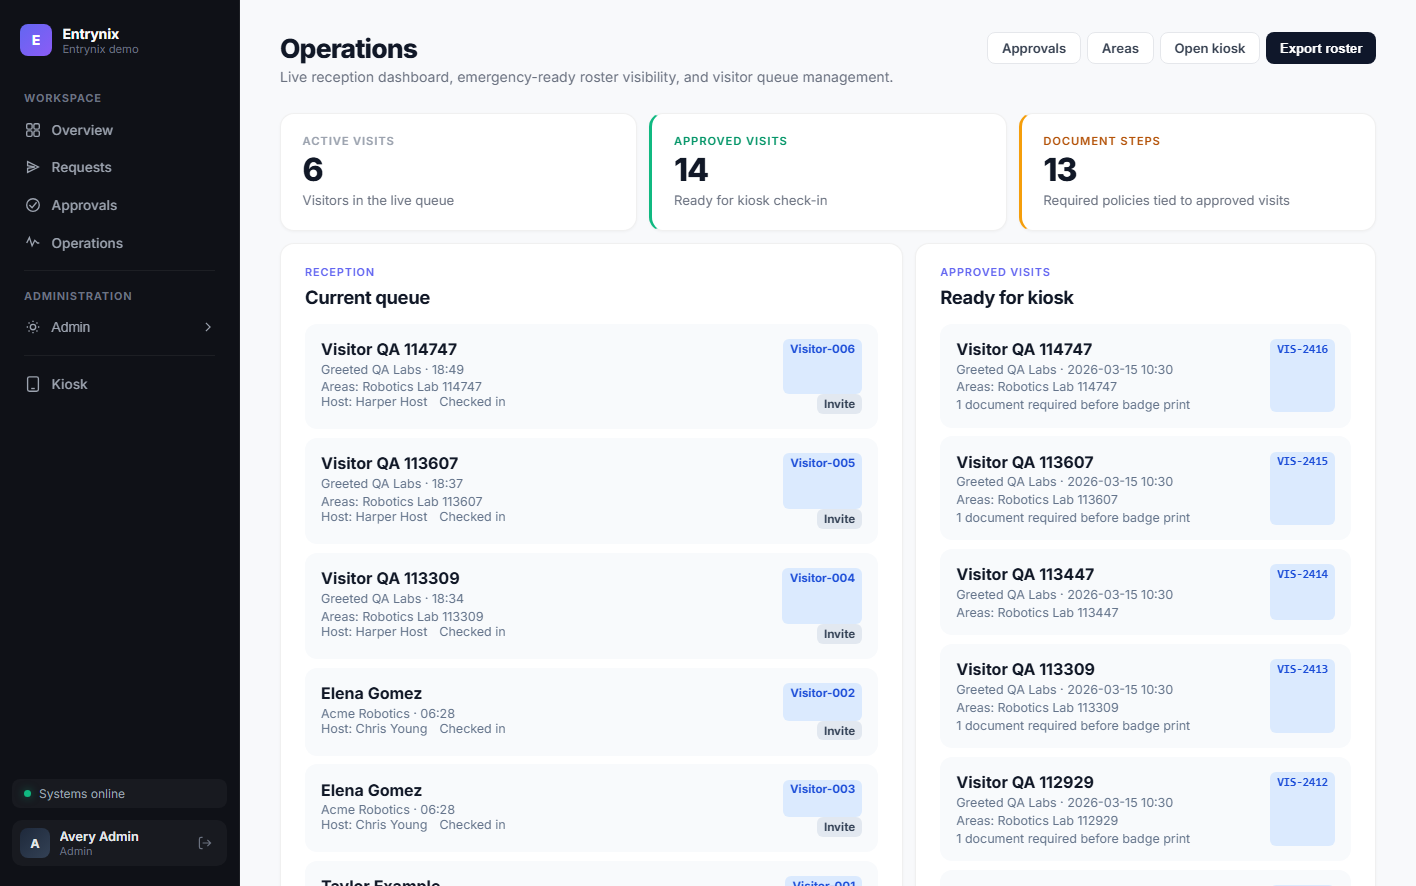Expand the Admin submenu chevron
Image resolution: width=1416 pixels, height=886 pixels.
tap(208, 326)
